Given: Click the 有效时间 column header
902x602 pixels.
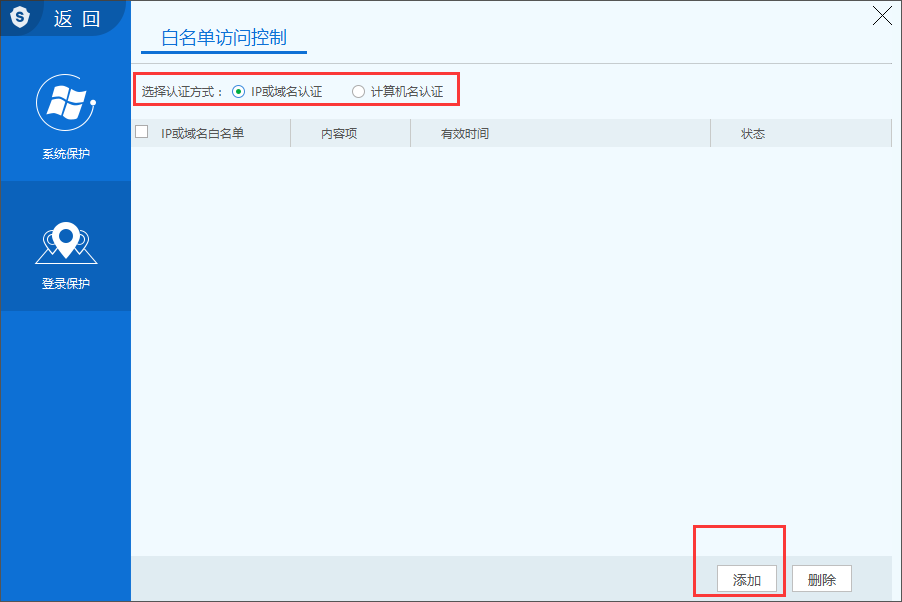Looking at the screenshot, I should [x=464, y=133].
